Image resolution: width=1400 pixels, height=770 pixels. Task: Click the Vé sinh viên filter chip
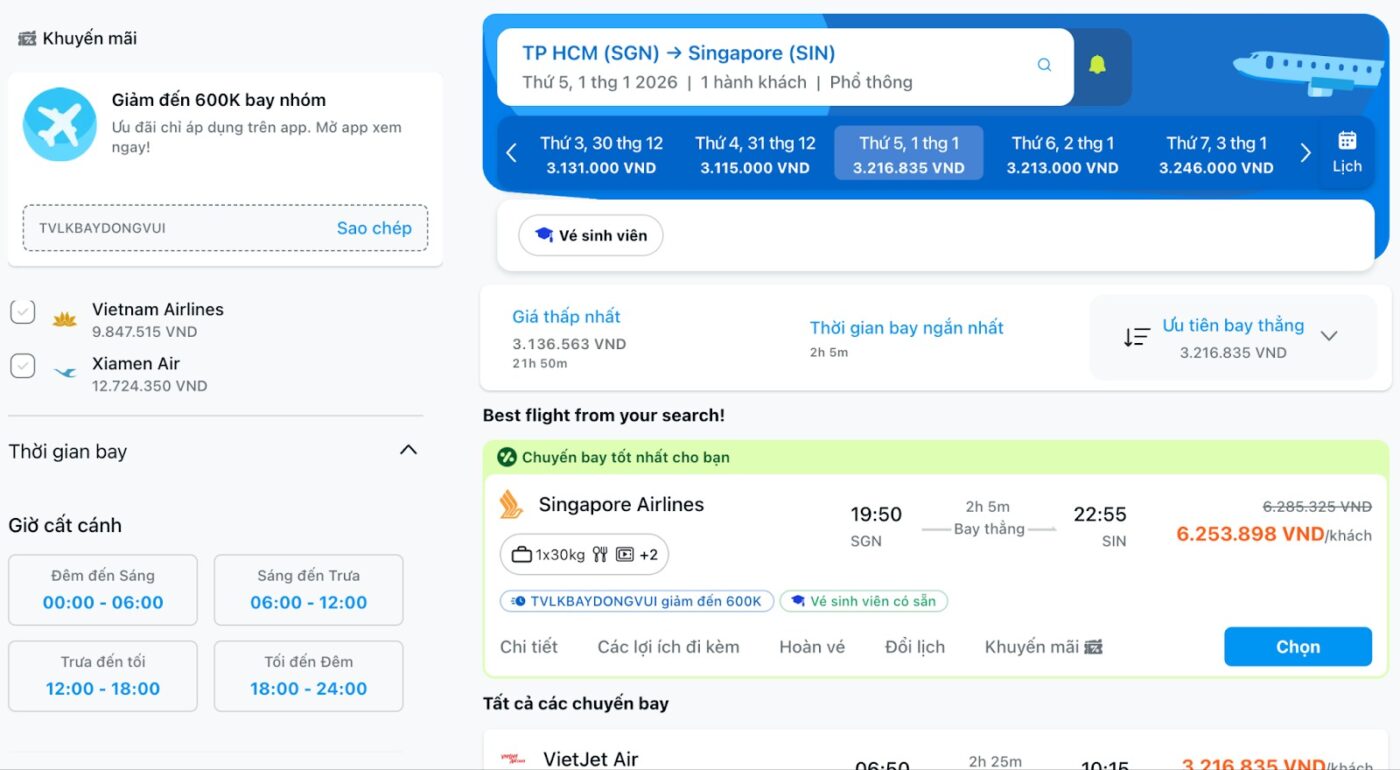click(x=590, y=236)
